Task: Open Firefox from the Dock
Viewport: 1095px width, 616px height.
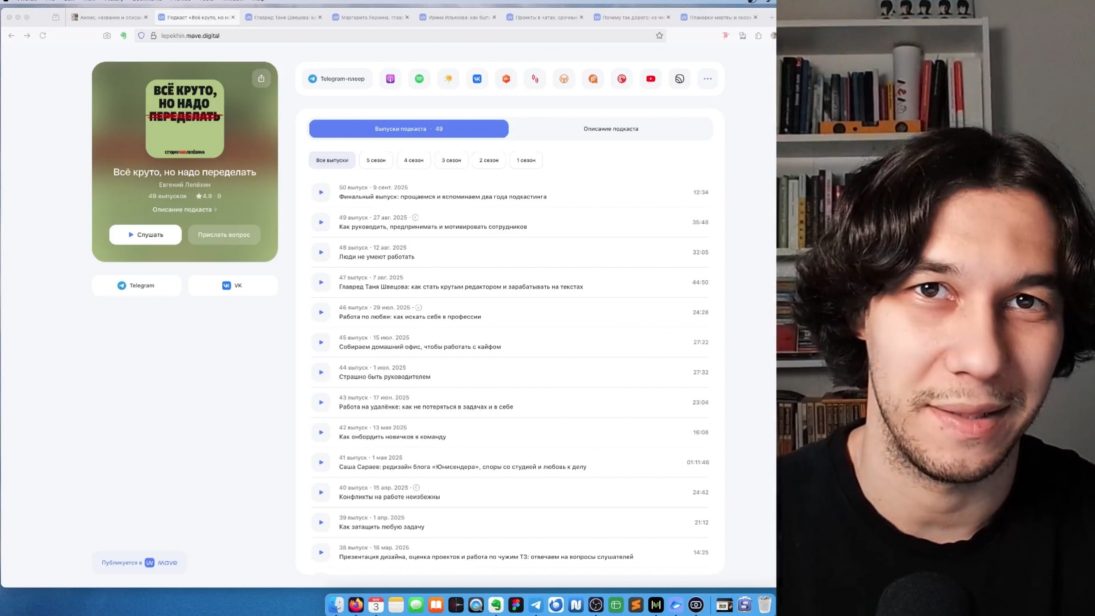Action: [357, 604]
